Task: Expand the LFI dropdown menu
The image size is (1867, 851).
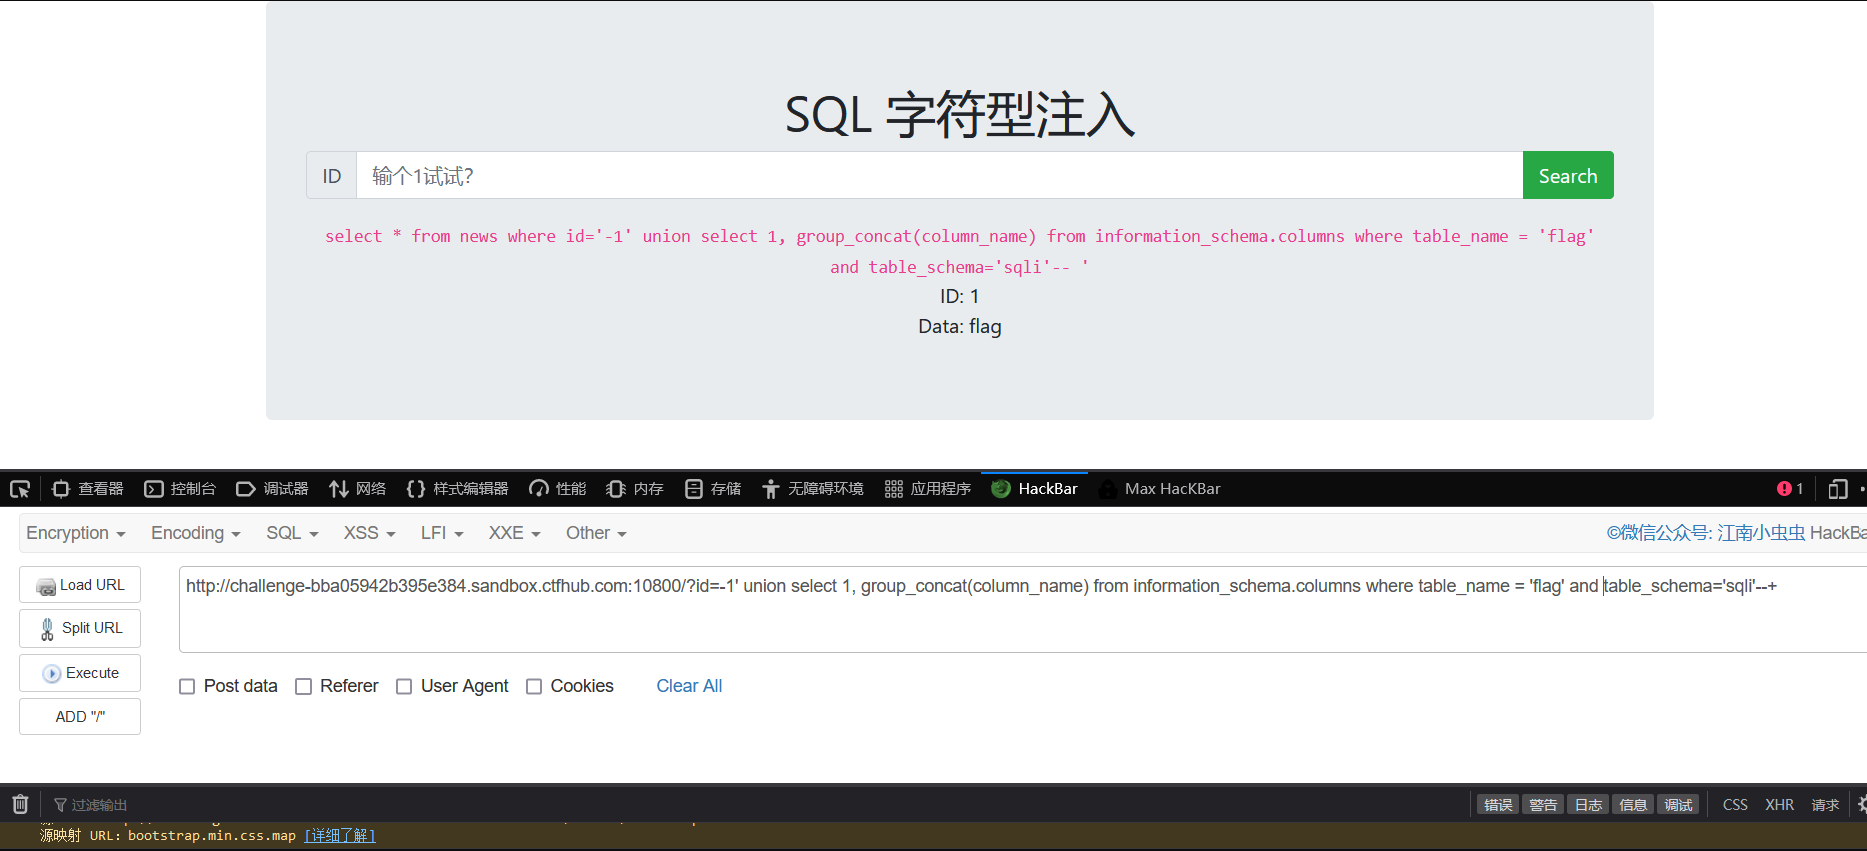Action: click(442, 533)
